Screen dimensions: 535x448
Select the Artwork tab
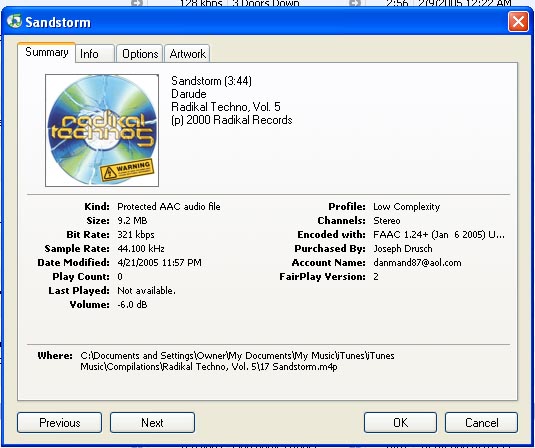(187, 54)
